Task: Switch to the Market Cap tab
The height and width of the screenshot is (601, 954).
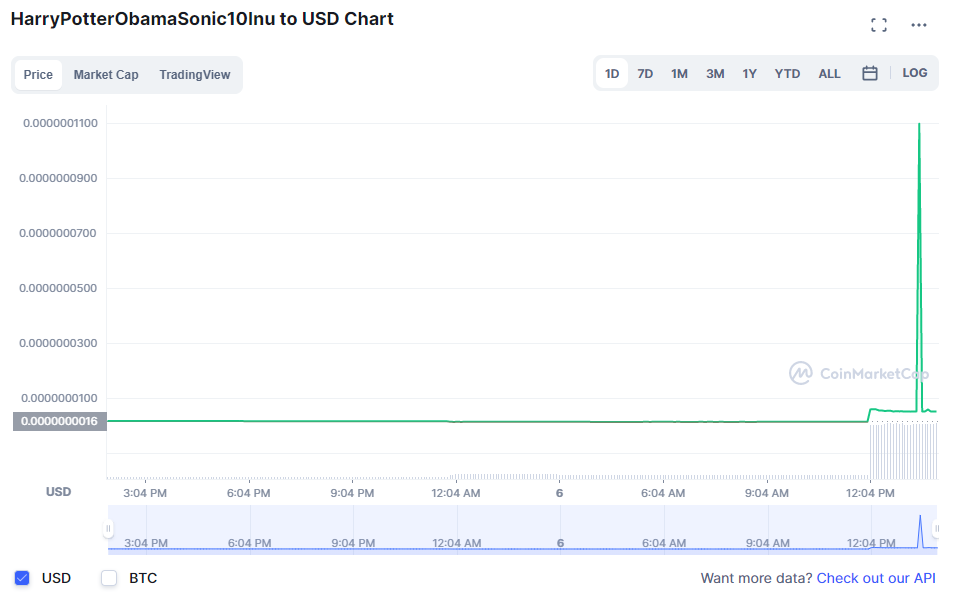Action: [106, 75]
